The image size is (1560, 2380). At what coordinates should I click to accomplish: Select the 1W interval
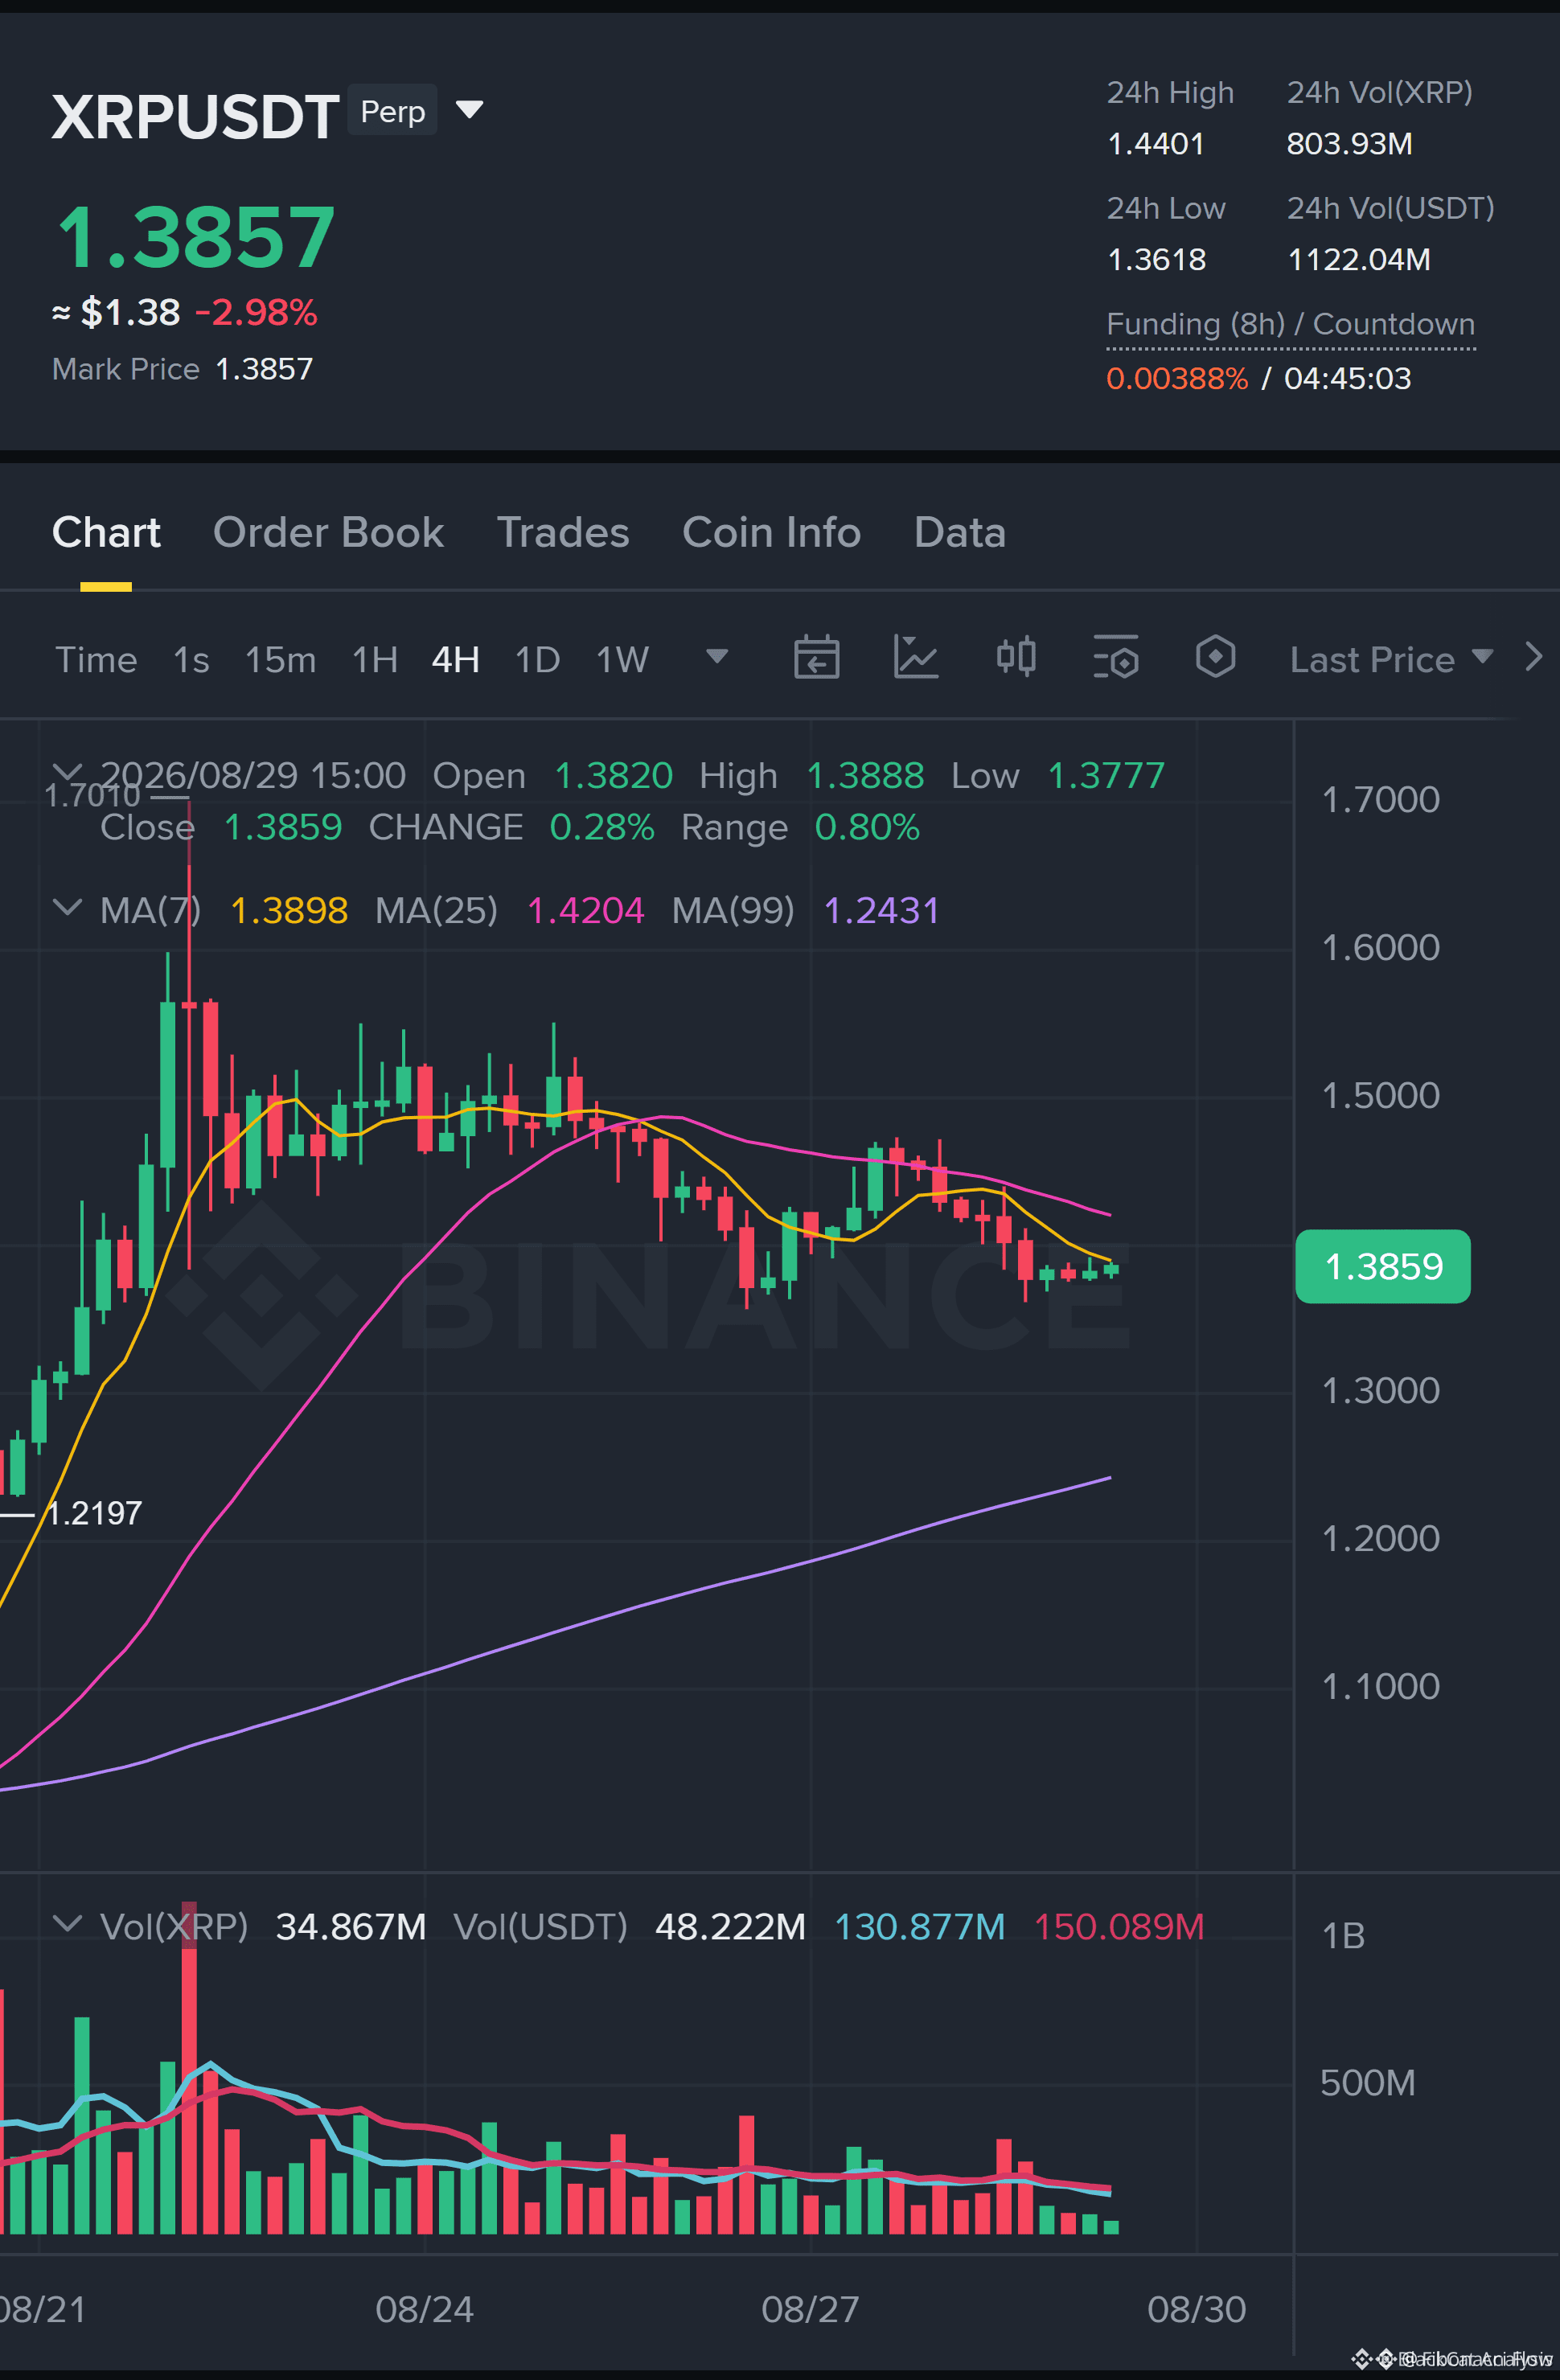(622, 659)
